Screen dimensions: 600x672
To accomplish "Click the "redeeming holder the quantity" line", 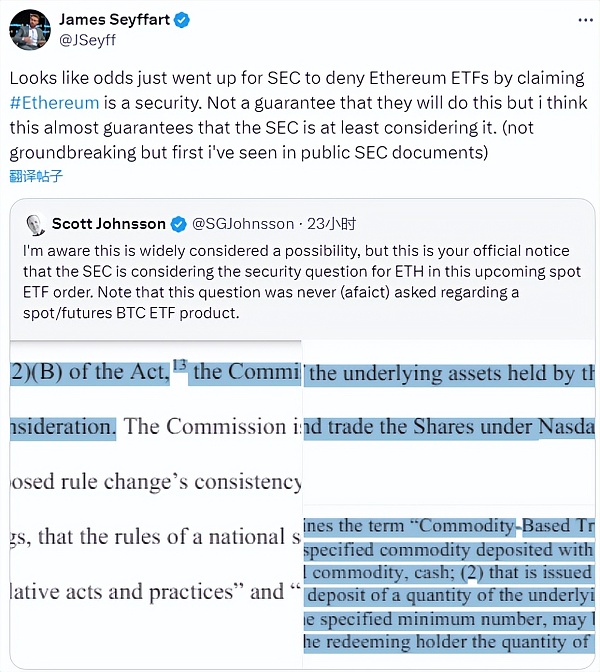I will tap(450, 642).
